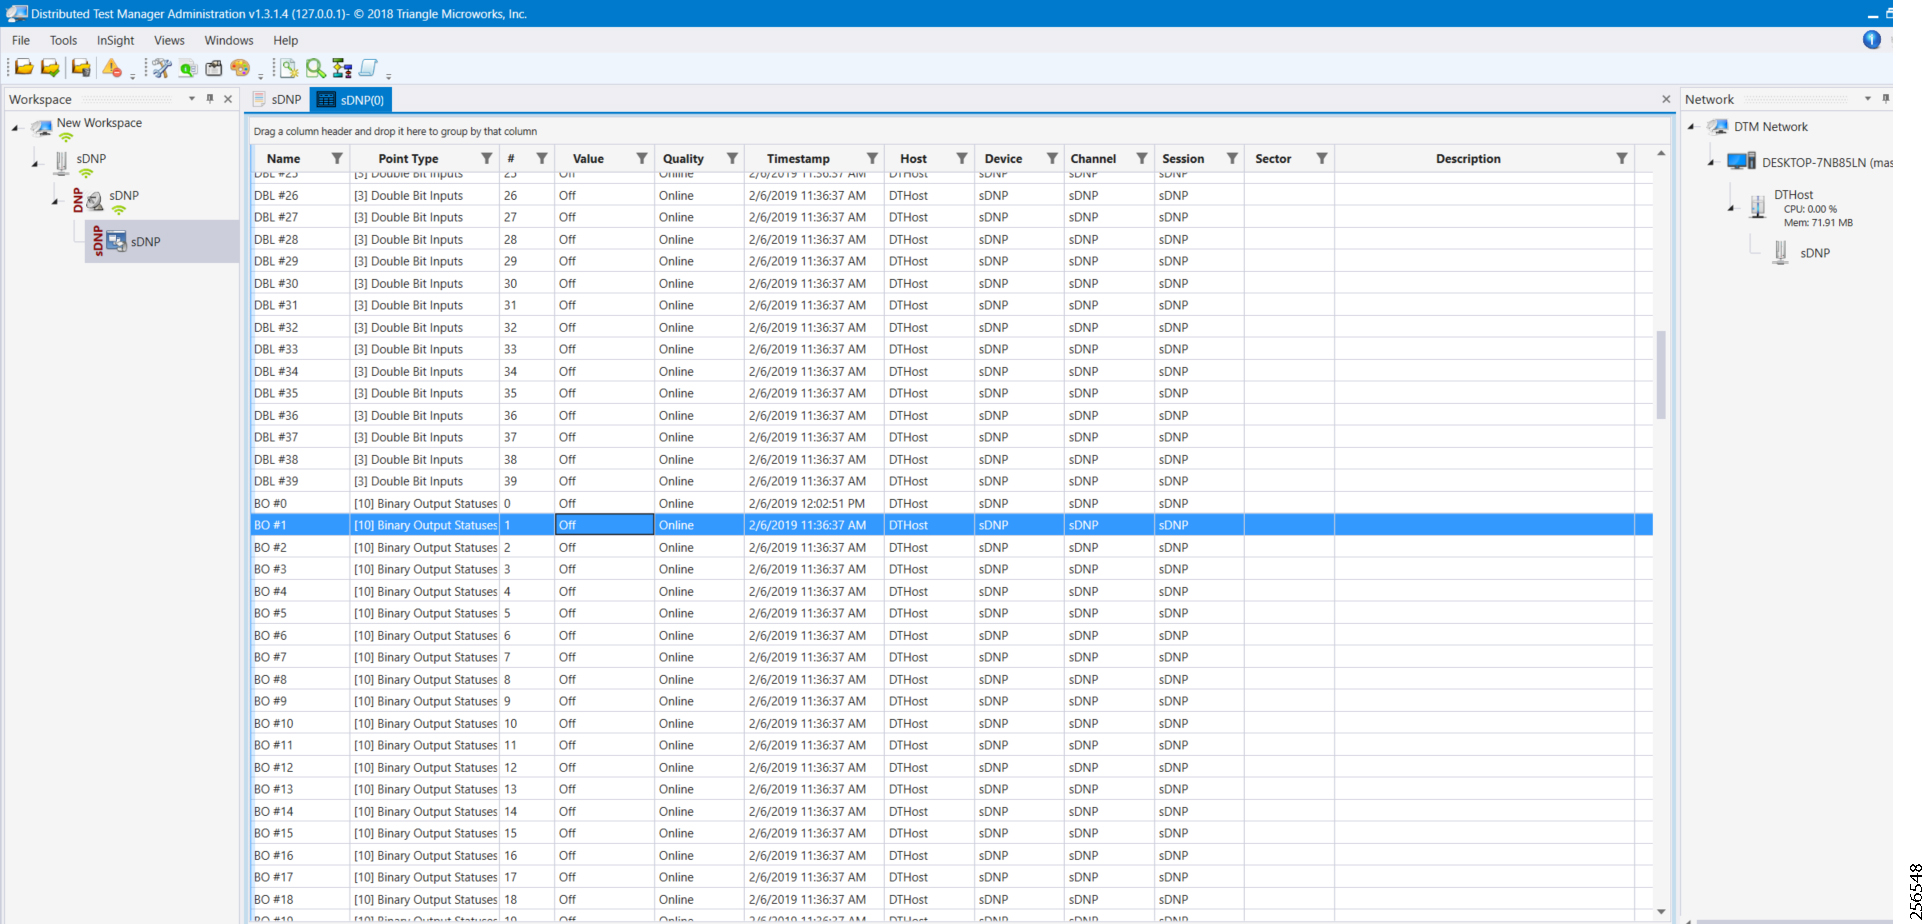Filter the Name column
Viewport: 1926px width, 924px height.
point(337,158)
